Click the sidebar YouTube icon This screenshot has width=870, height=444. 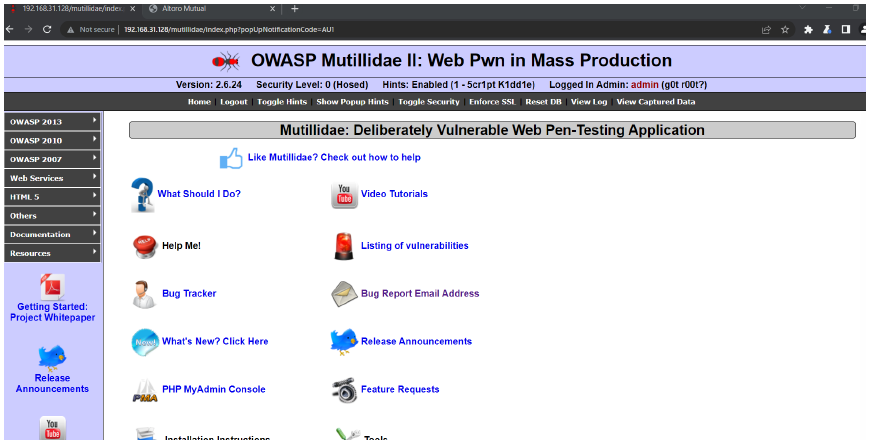[x=52, y=428]
